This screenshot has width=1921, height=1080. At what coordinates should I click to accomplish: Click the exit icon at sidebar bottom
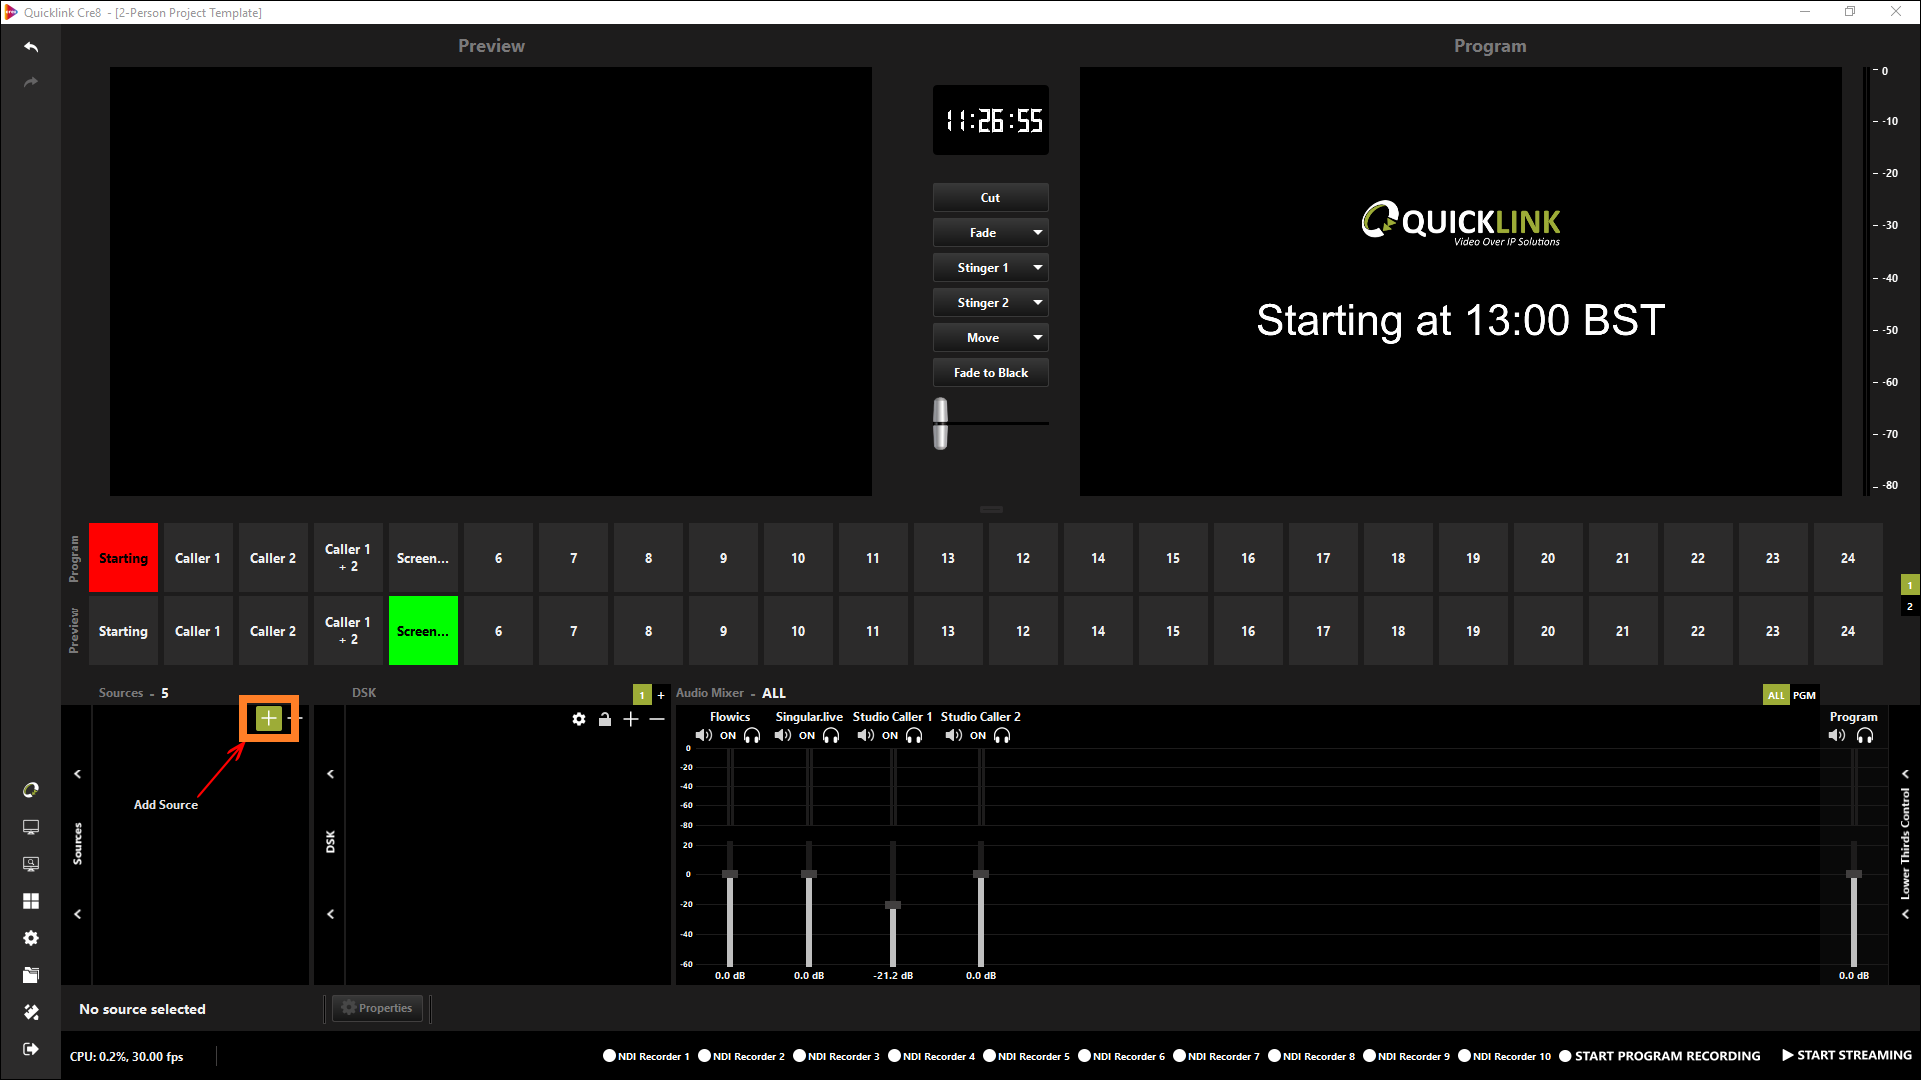point(31,1049)
